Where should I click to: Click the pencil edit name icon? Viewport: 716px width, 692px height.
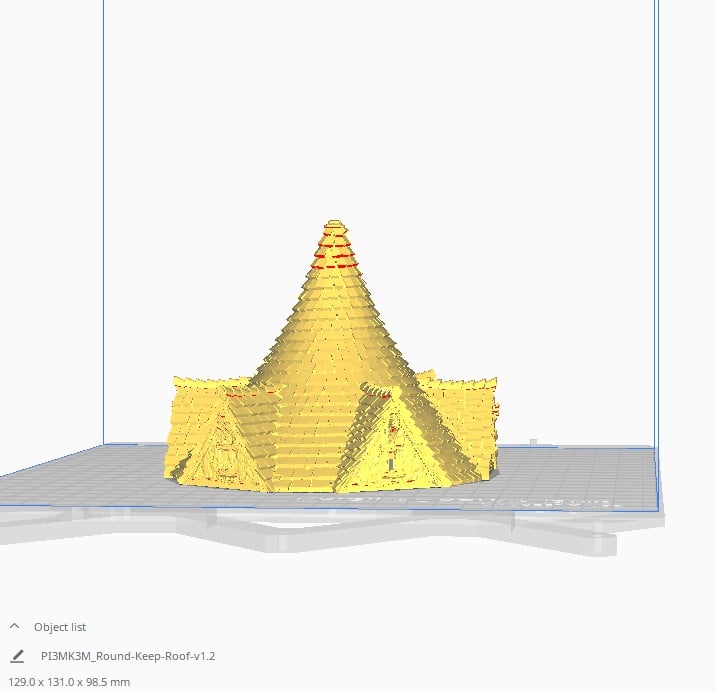pyautogui.click(x=17, y=656)
